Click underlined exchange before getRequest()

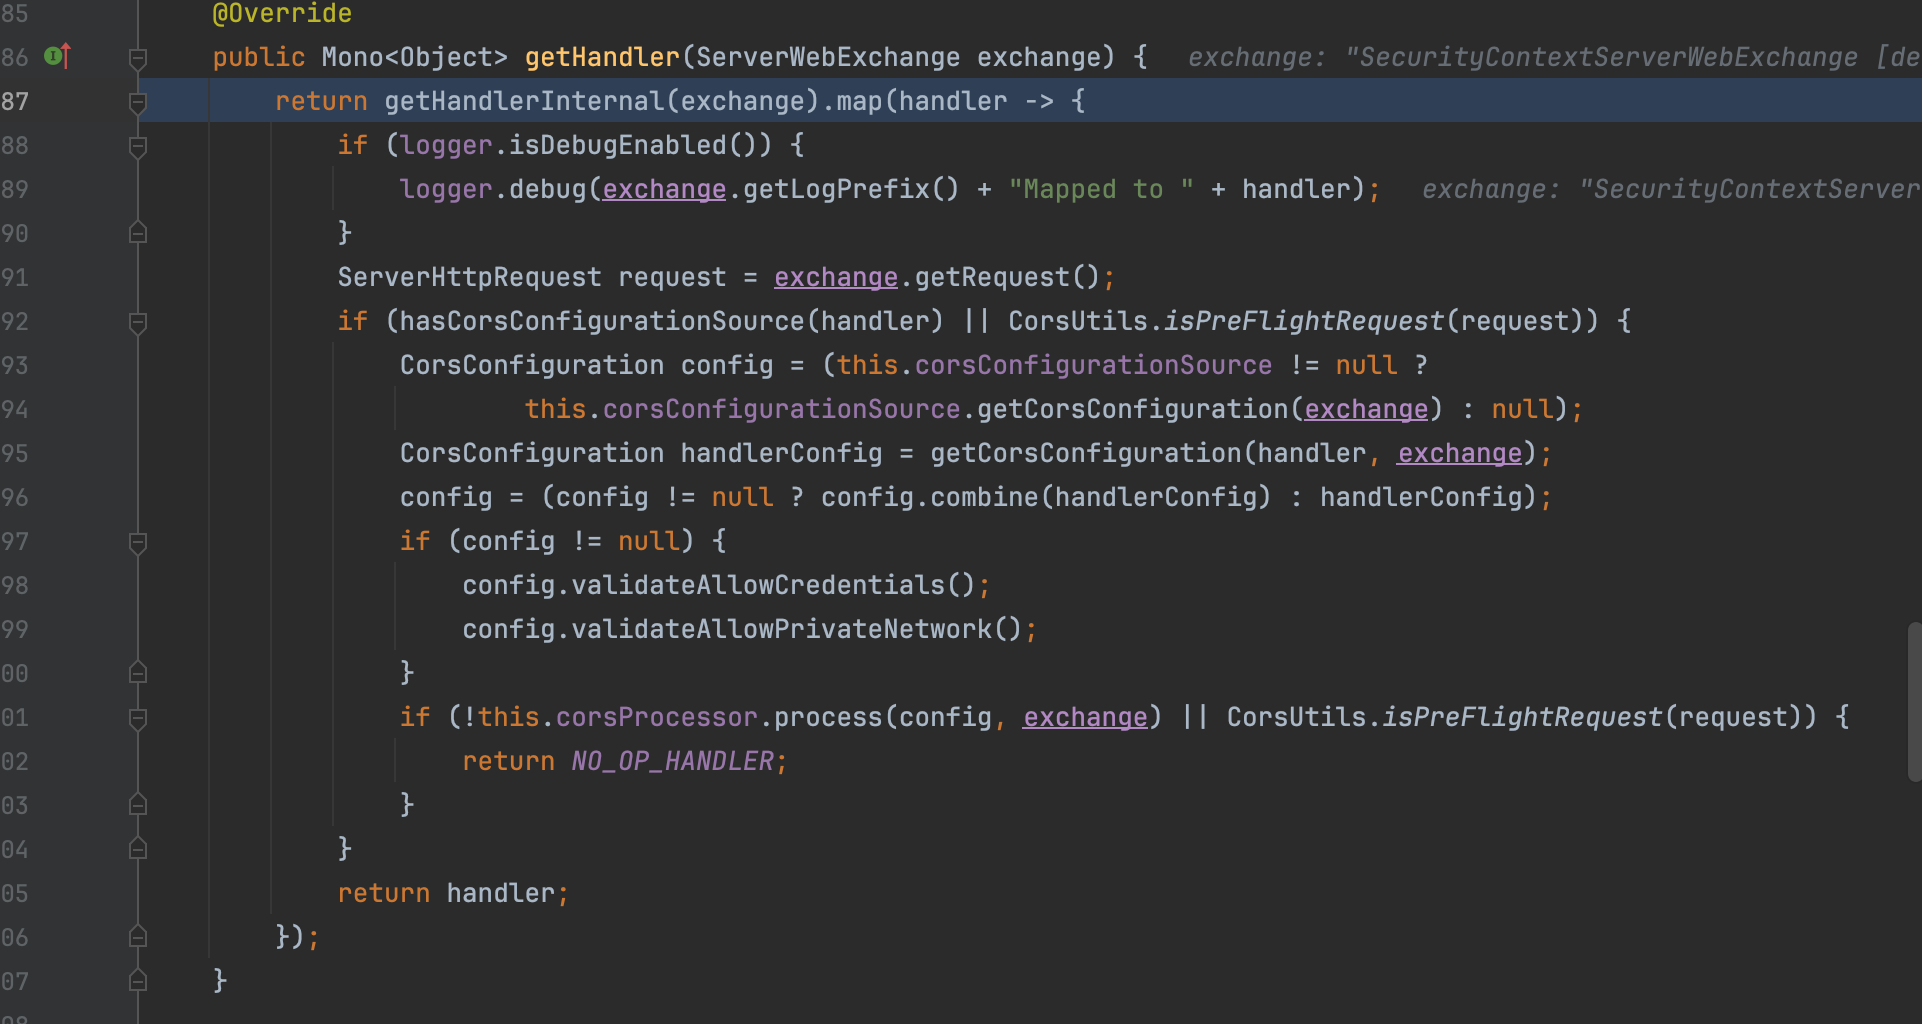[835, 277]
